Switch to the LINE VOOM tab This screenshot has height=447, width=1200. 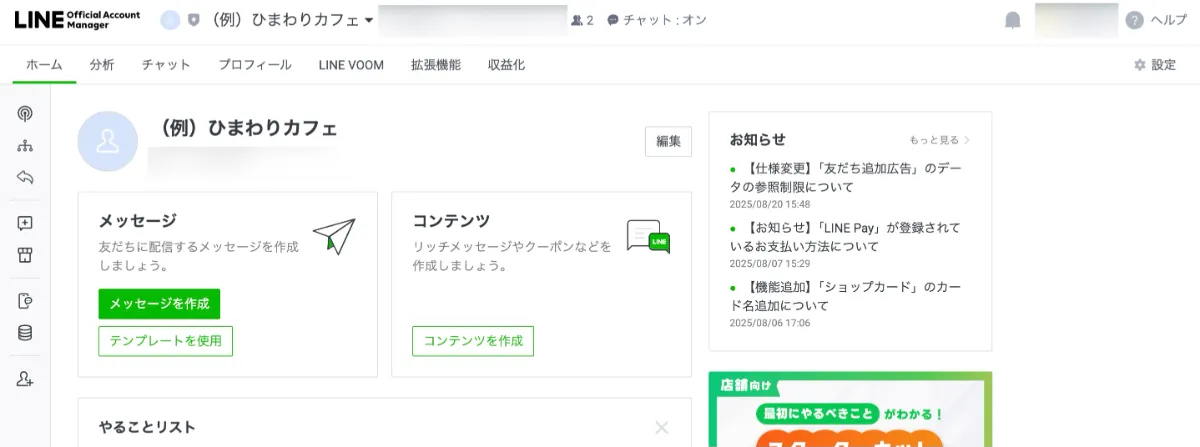[351, 65]
